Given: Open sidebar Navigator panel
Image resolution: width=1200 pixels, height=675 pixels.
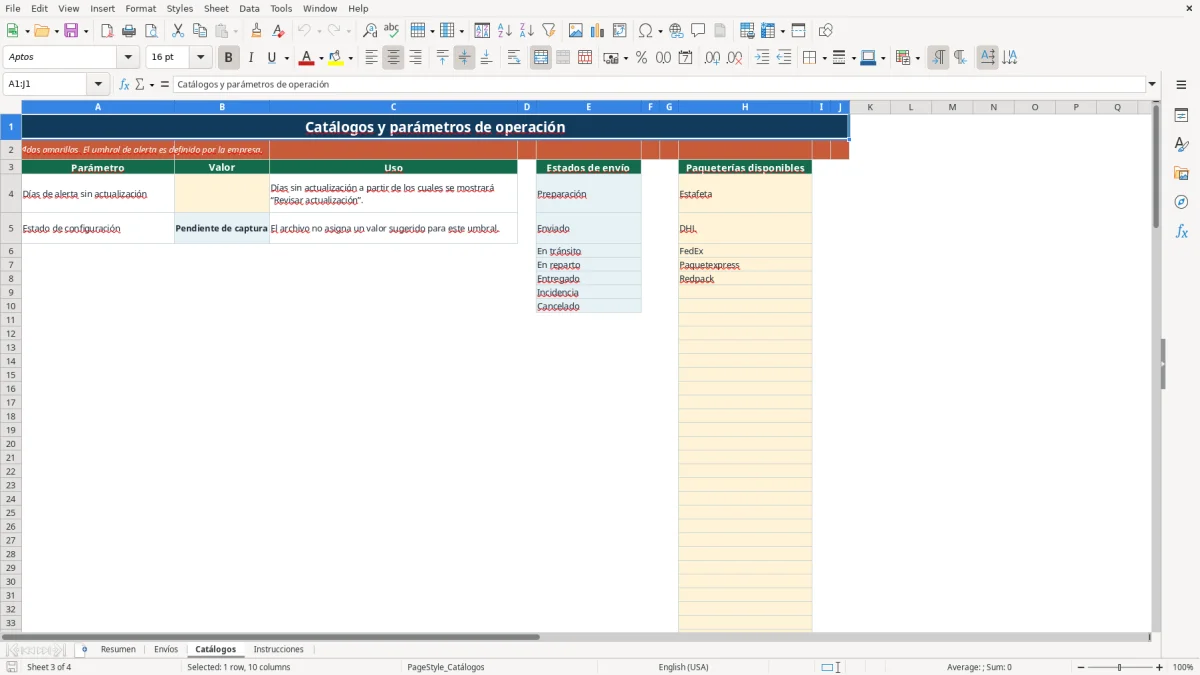Looking at the screenshot, I should point(1181,203).
